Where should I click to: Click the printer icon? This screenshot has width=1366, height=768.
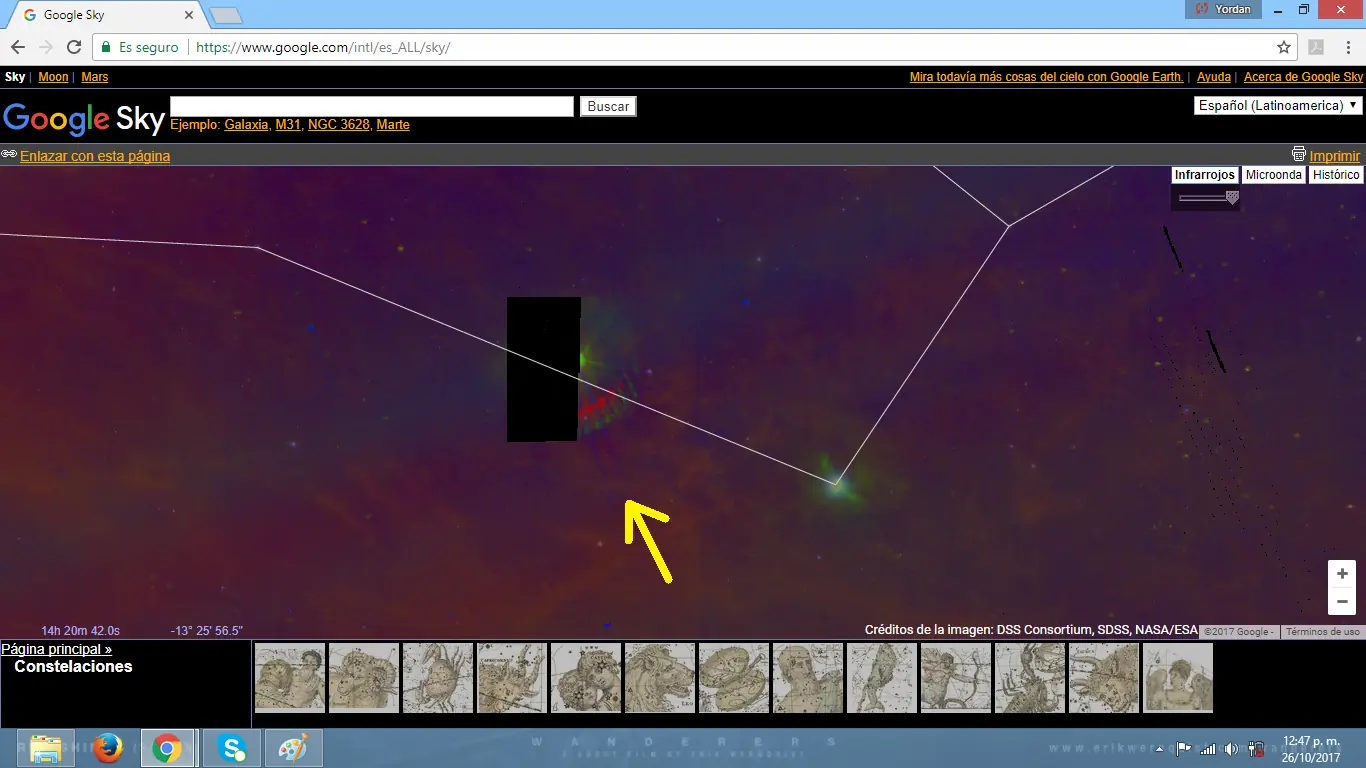(x=1299, y=154)
